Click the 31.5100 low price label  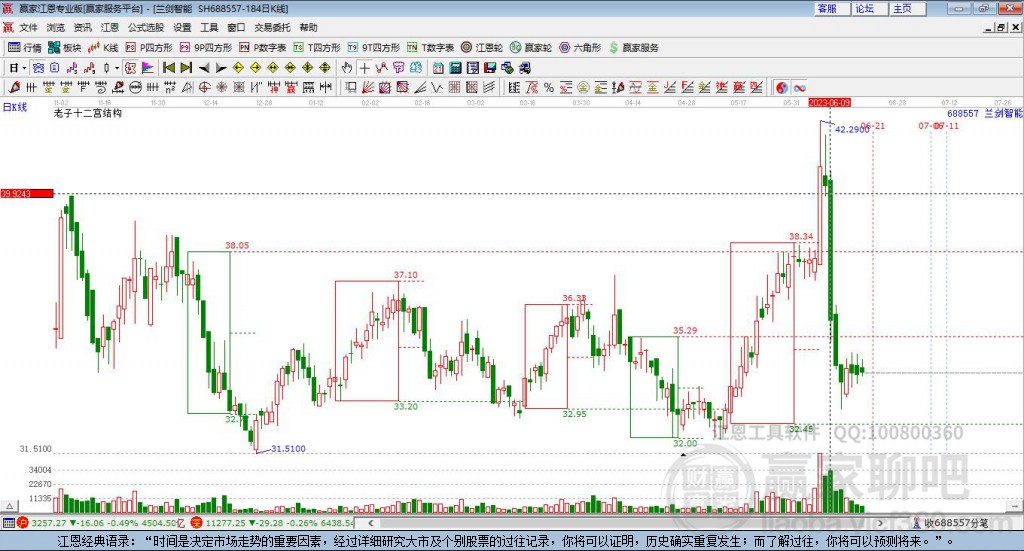288,449
